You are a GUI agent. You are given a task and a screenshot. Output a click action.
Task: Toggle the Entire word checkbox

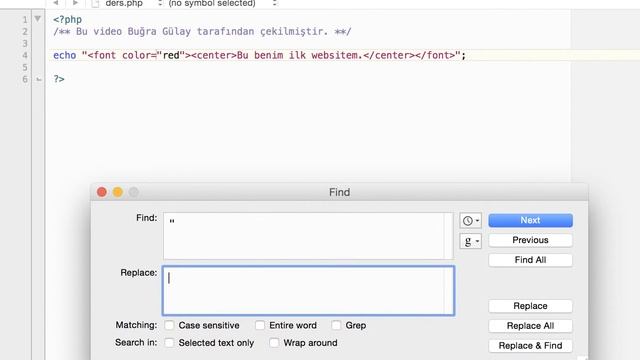(x=260, y=325)
